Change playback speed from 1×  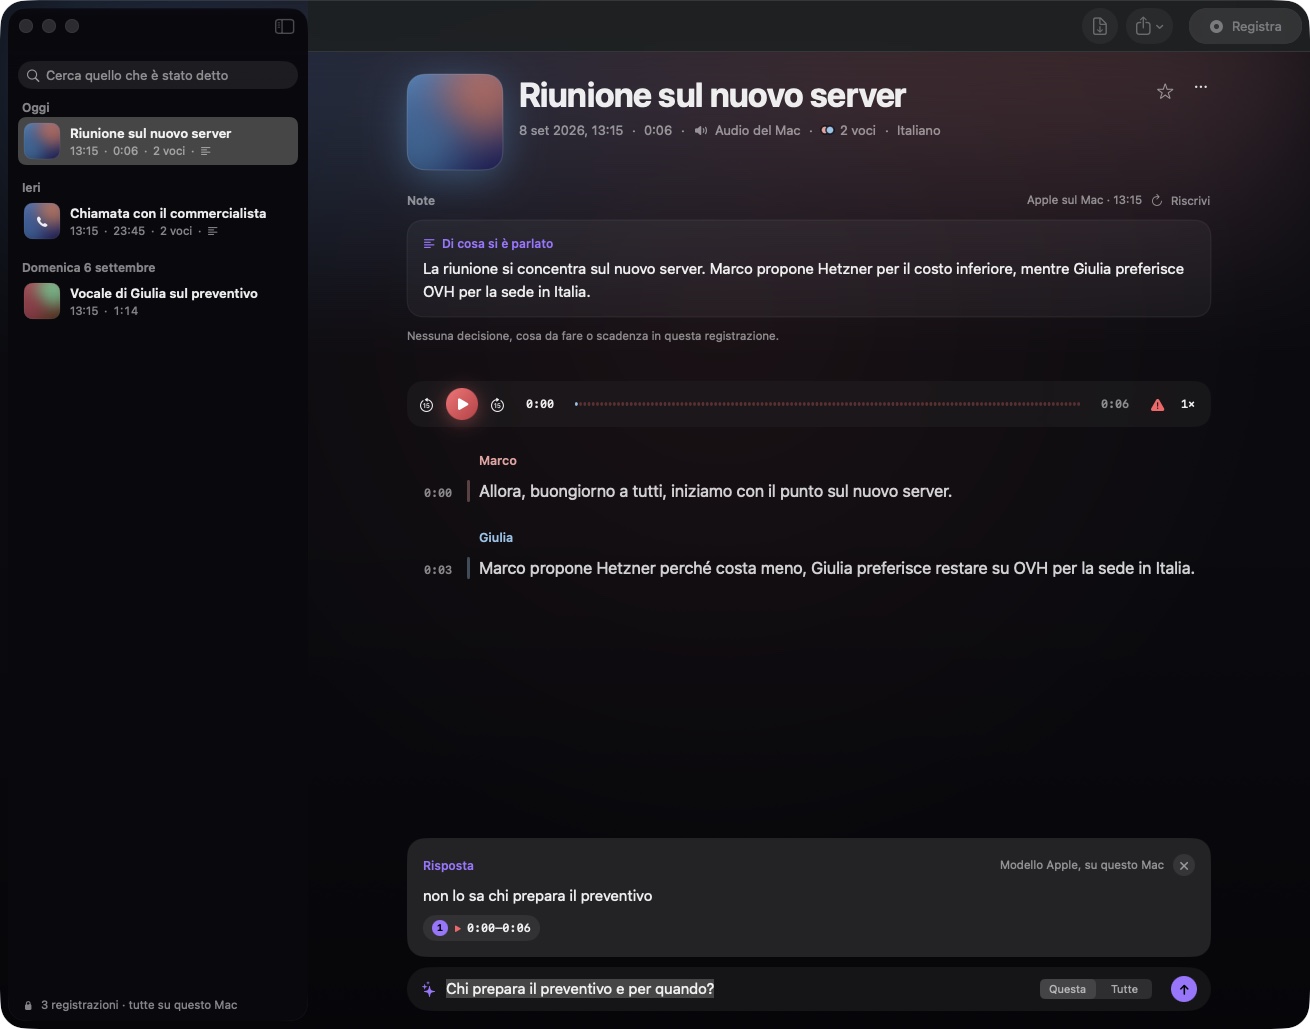[1188, 404]
